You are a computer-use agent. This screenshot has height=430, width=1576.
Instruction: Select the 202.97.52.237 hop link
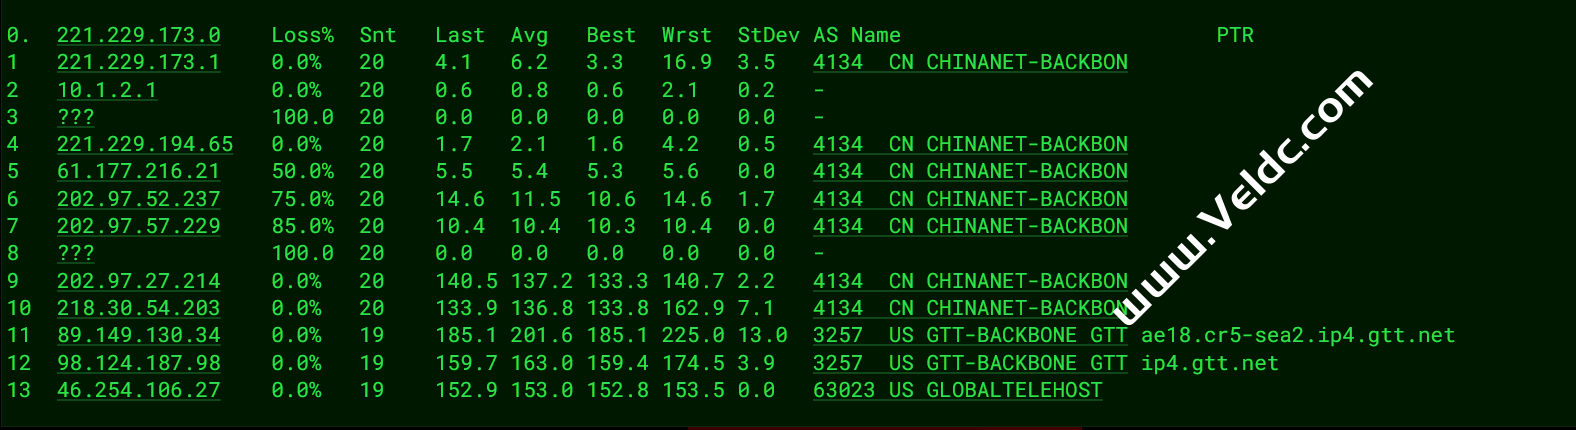click(138, 199)
